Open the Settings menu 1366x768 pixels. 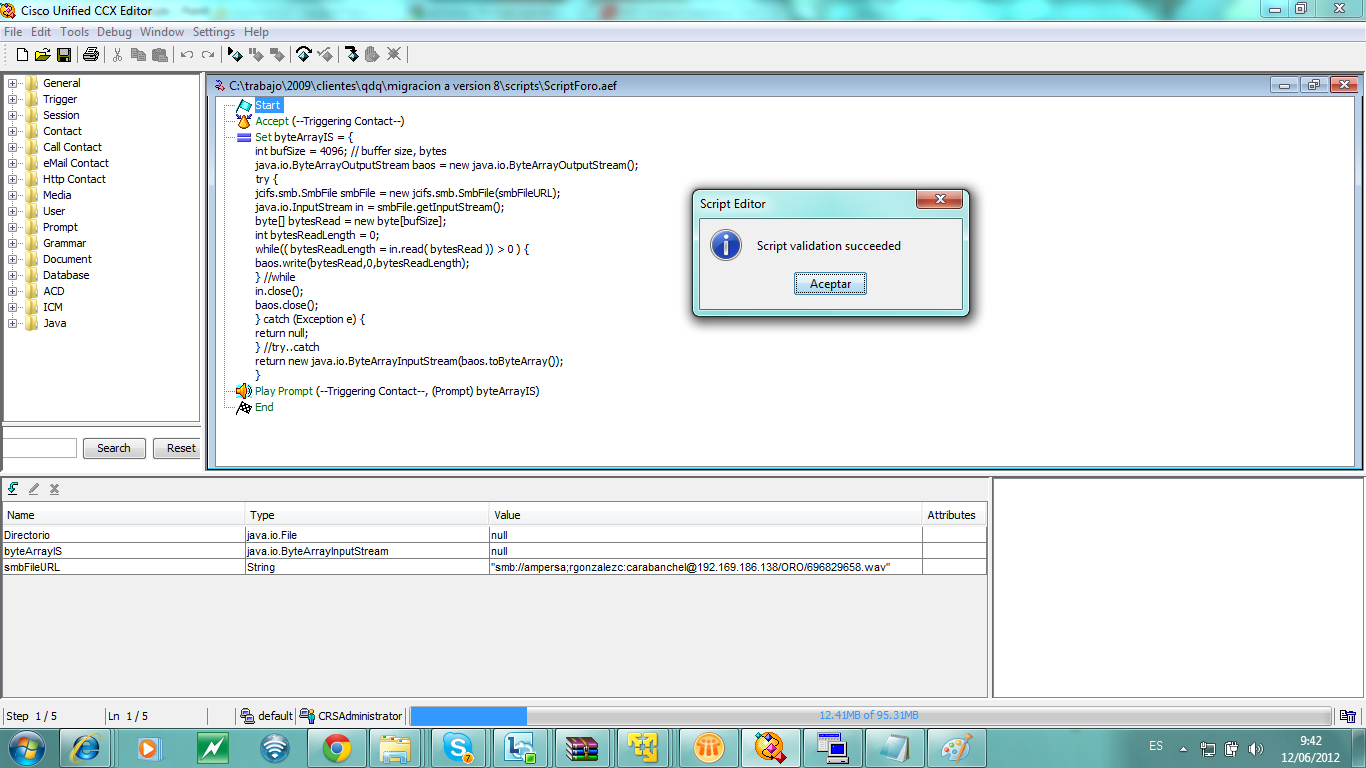214,32
